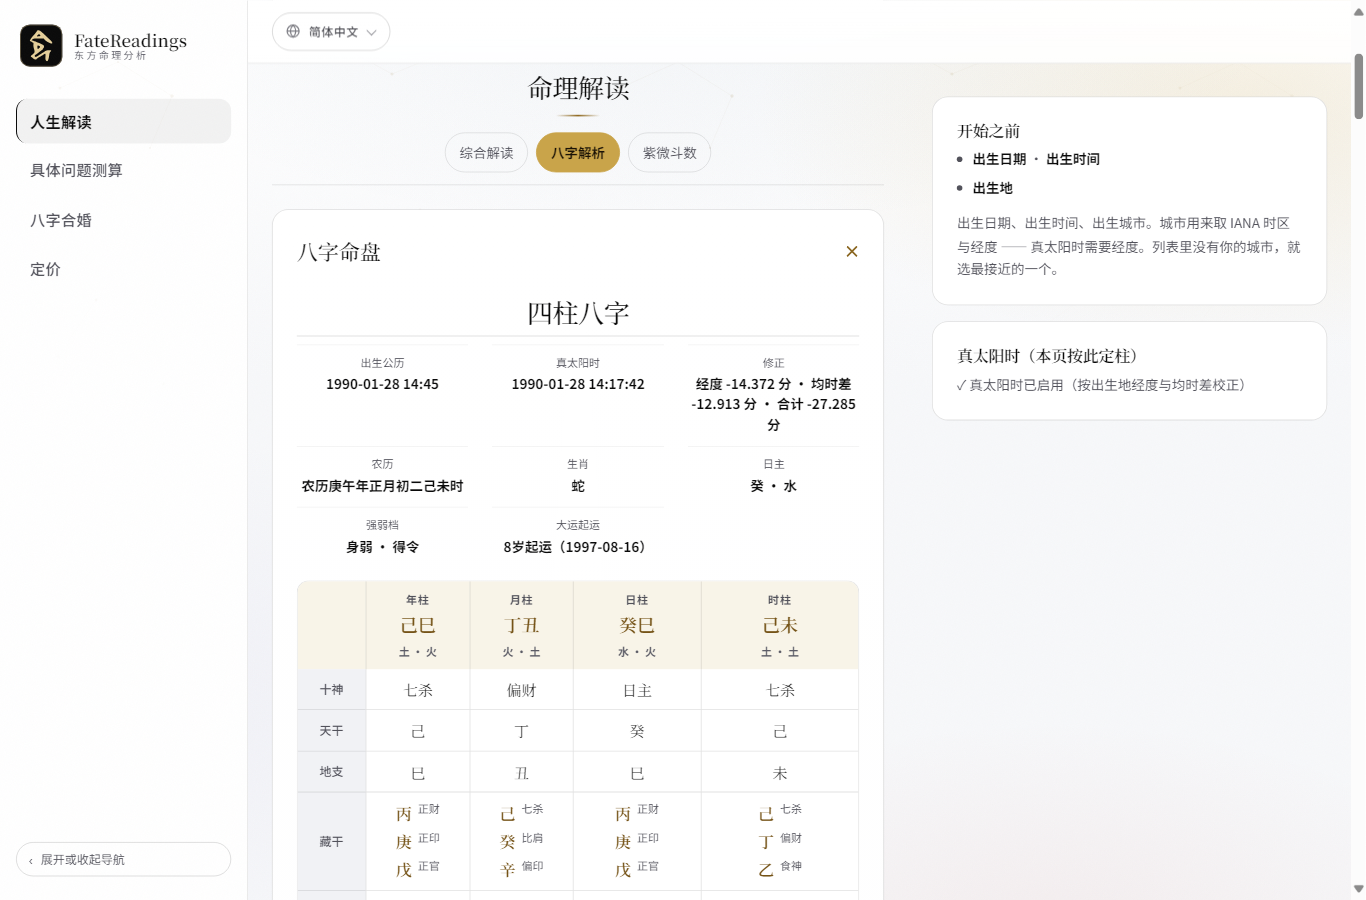This screenshot has height=900, width=1366.
Task: Click the 强弱档 value 身弱・得令
Action: 382,547
